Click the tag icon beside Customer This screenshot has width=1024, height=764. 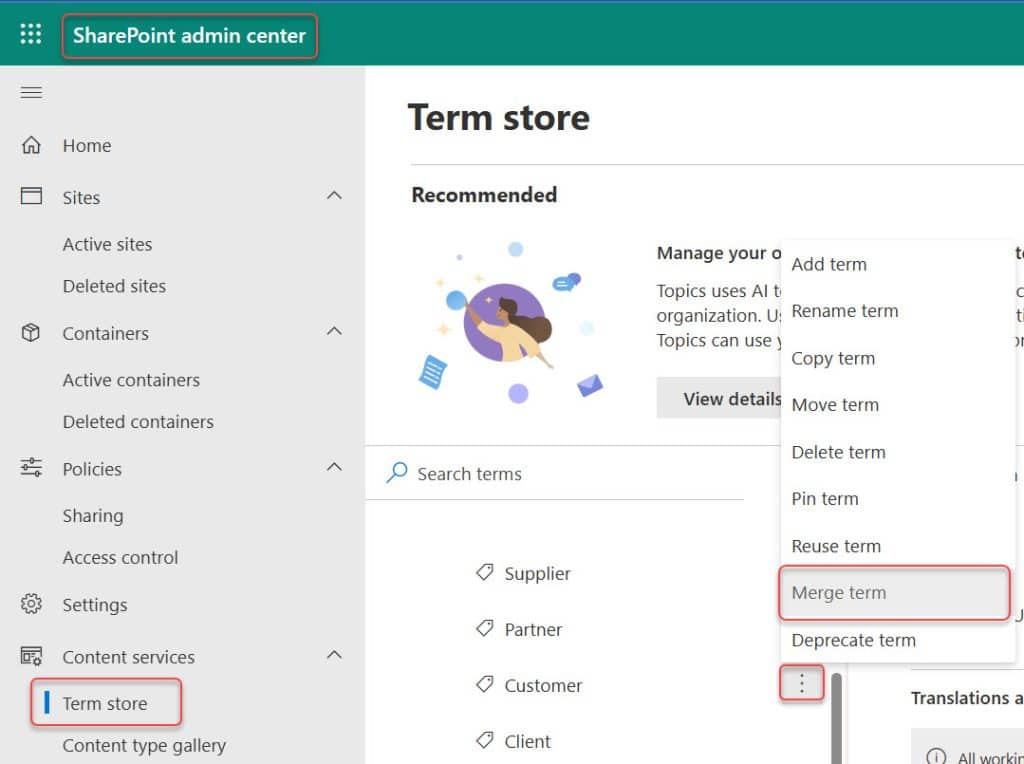pos(484,684)
